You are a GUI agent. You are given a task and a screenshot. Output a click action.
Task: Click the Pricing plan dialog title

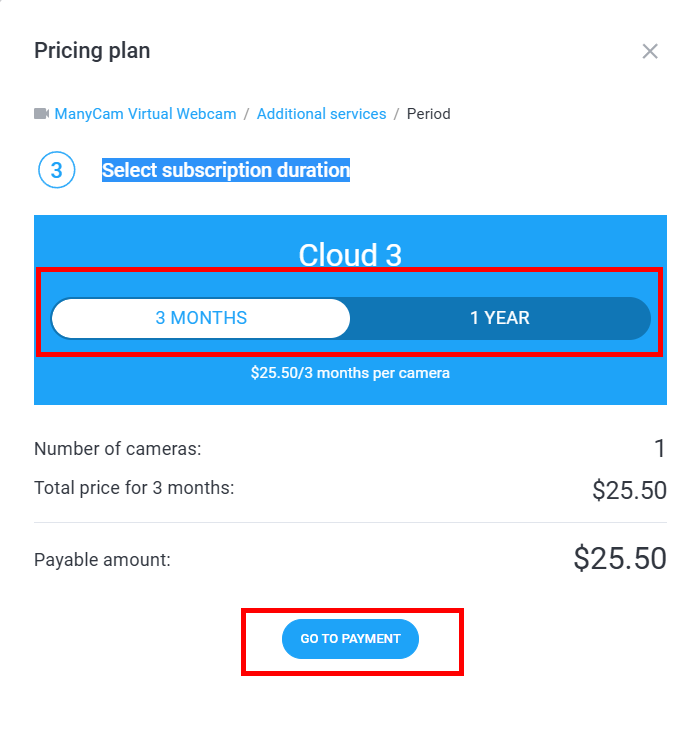click(x=92, y=50)
